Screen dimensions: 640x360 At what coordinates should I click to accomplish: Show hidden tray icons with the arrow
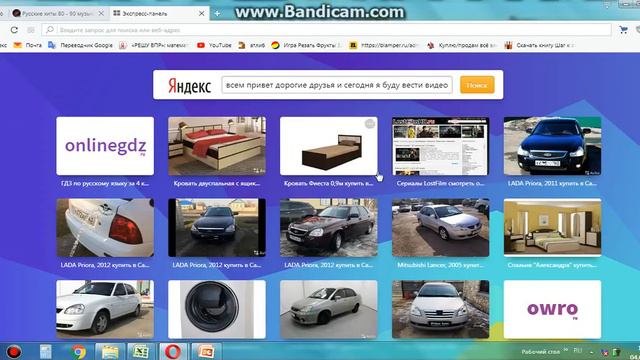[x=591, y=352]
